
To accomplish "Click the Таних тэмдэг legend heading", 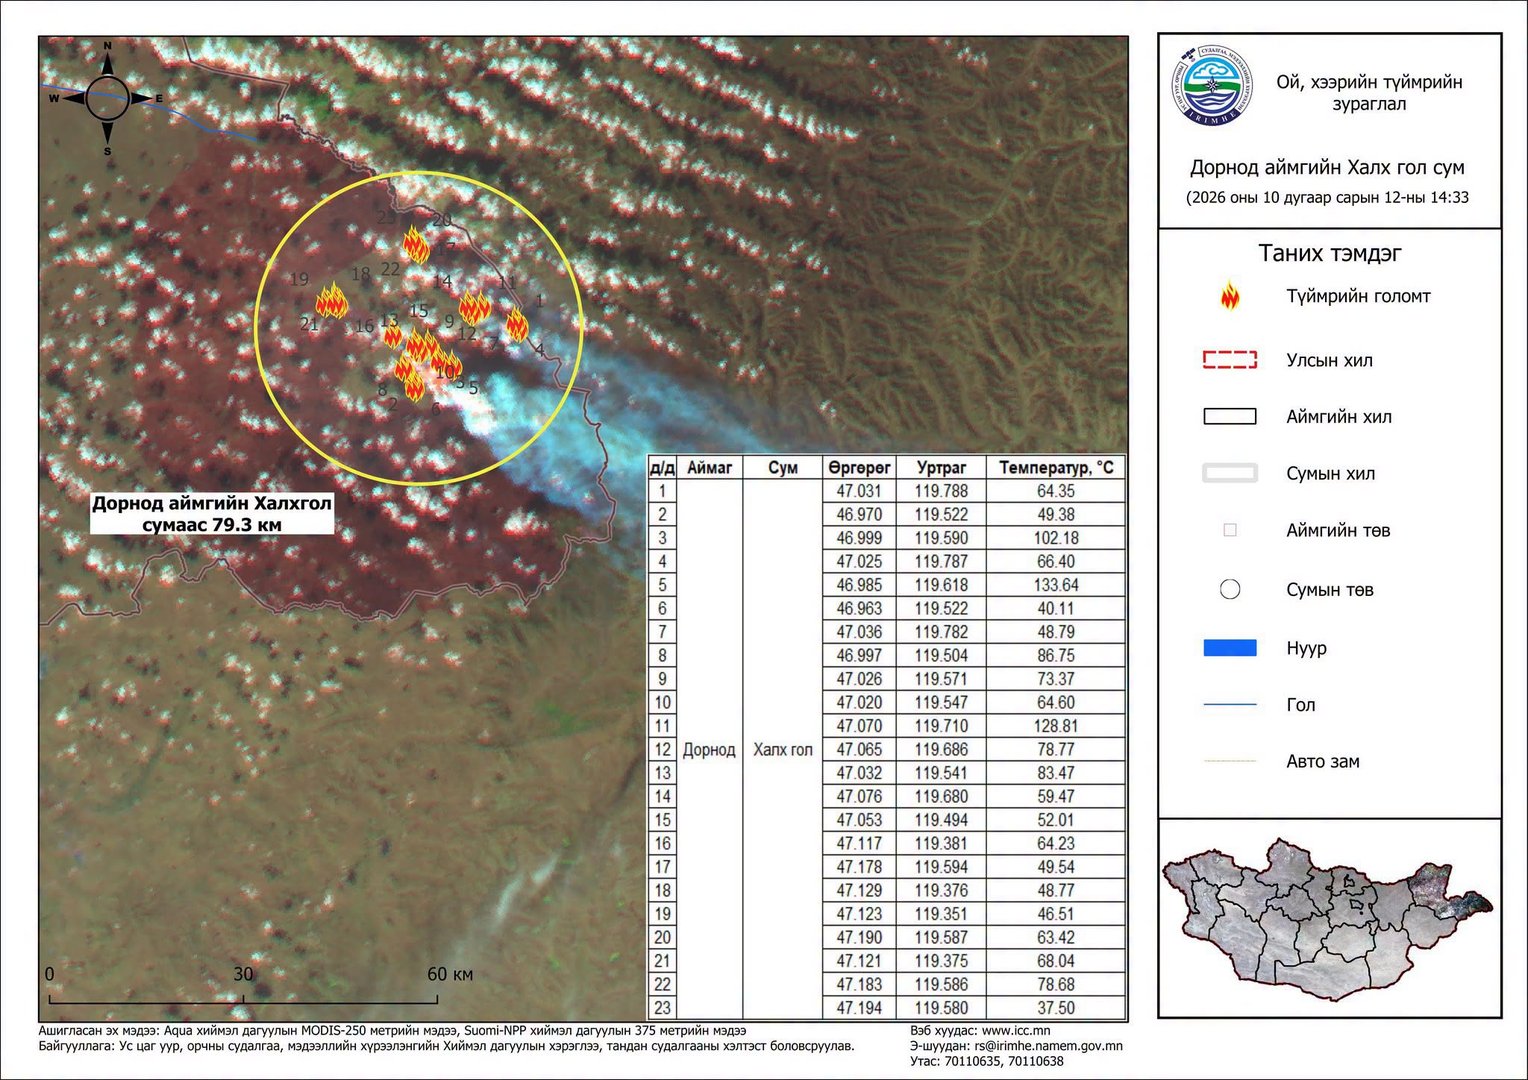I will [1330, 253].
